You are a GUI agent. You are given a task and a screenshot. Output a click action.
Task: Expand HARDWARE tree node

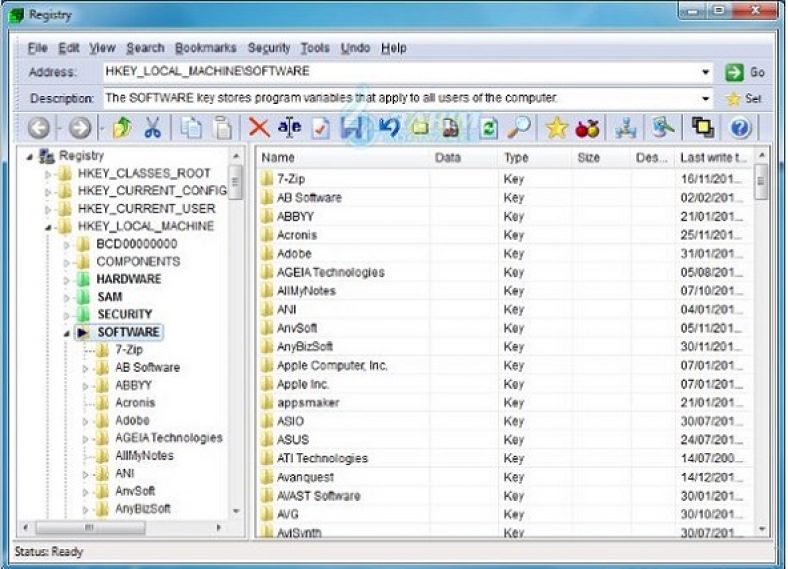pos(66,280)
